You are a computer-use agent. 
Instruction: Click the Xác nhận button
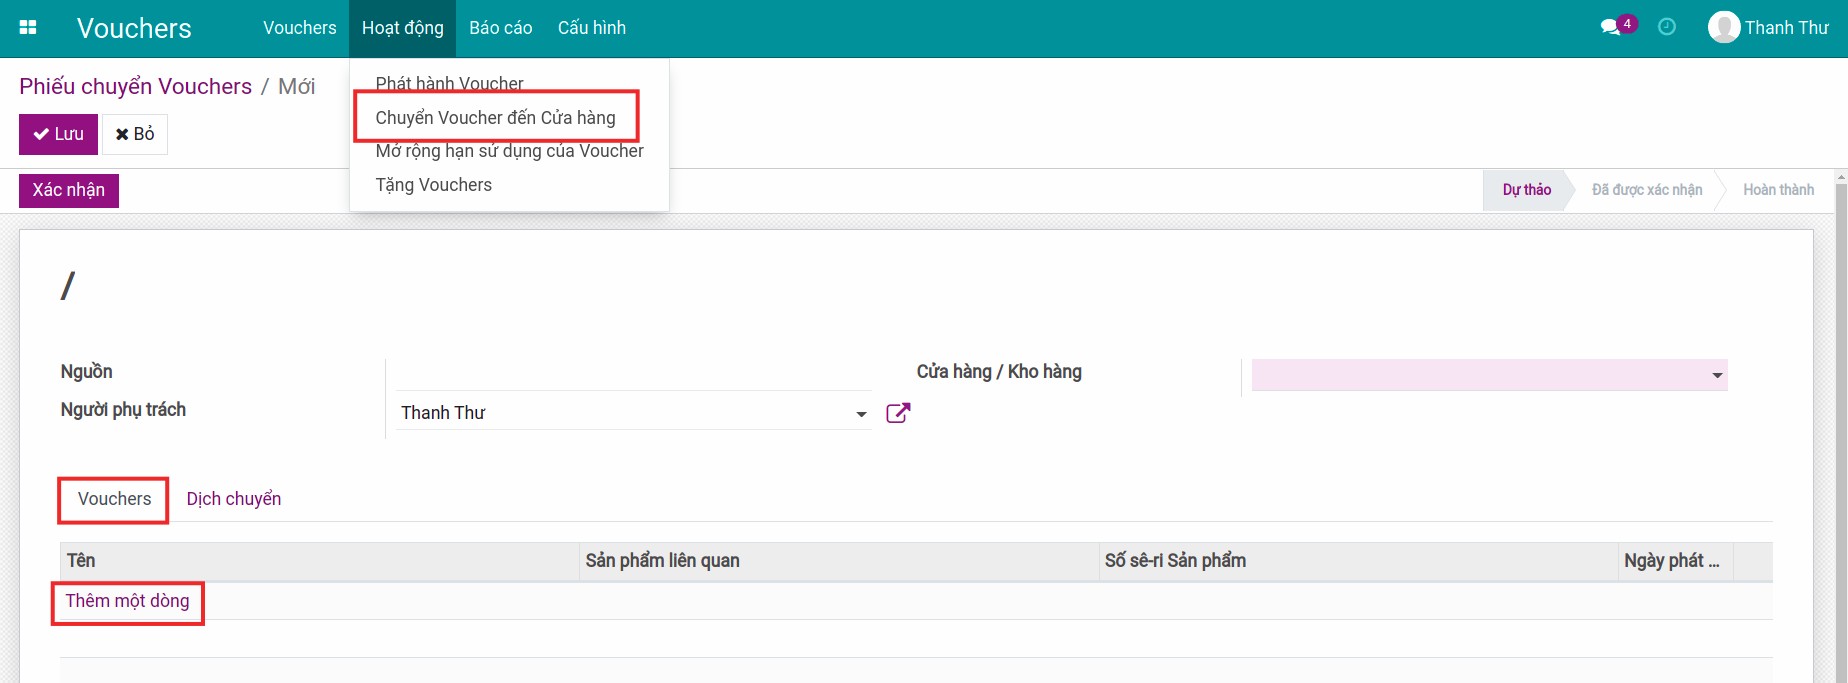69,190
